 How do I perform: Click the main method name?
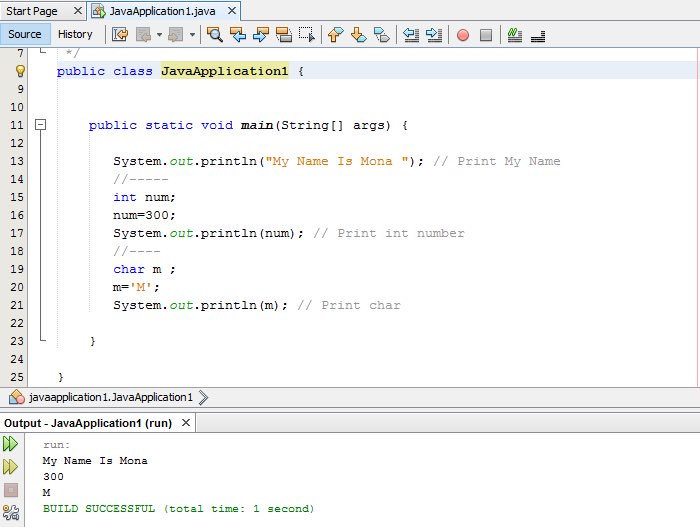257,125
